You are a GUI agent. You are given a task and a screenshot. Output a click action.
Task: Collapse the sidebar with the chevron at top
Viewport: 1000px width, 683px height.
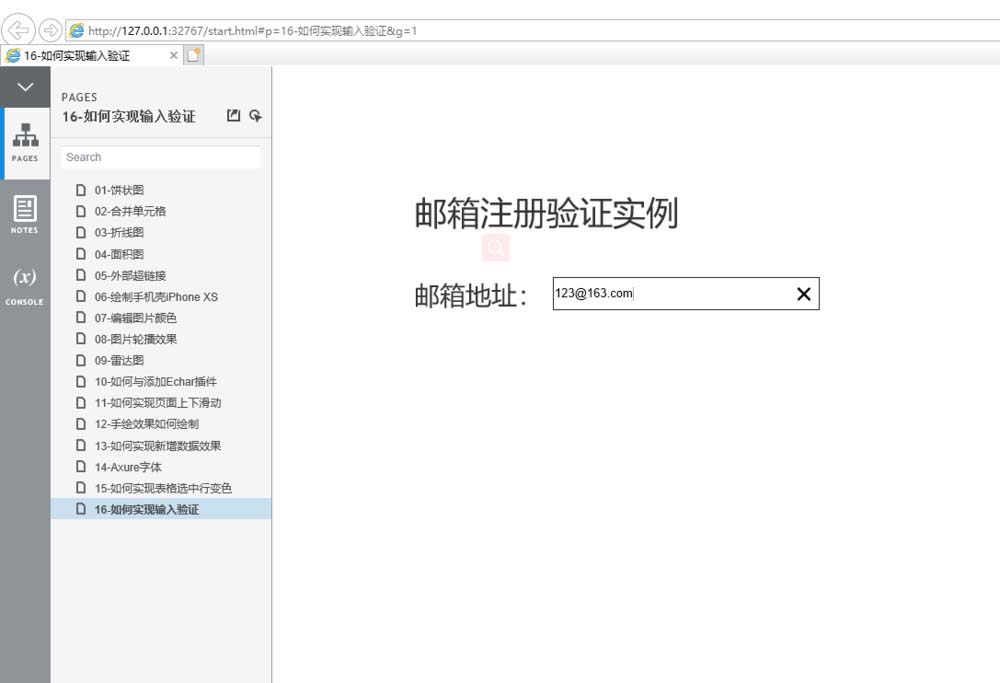click(x=25, y=87)
